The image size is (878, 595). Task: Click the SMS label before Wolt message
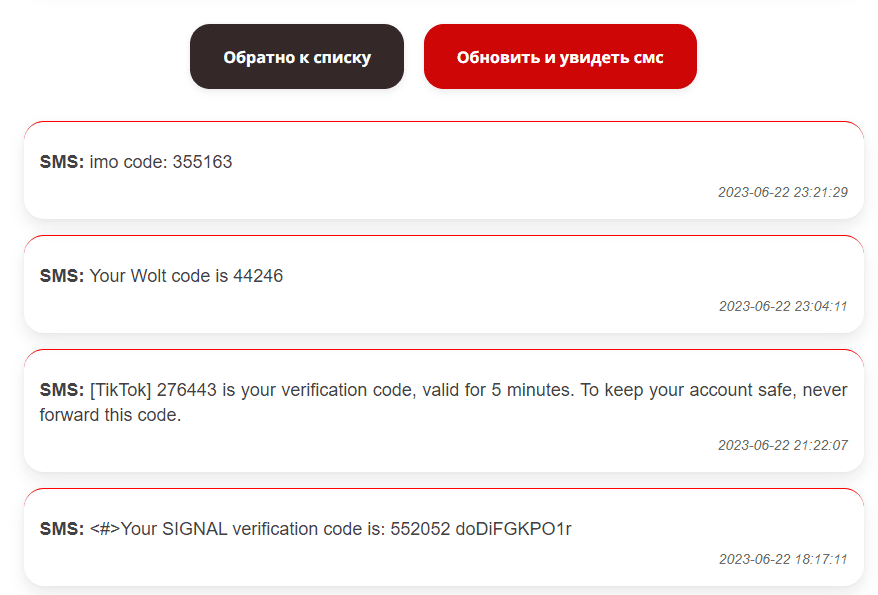tap(62, 276)
